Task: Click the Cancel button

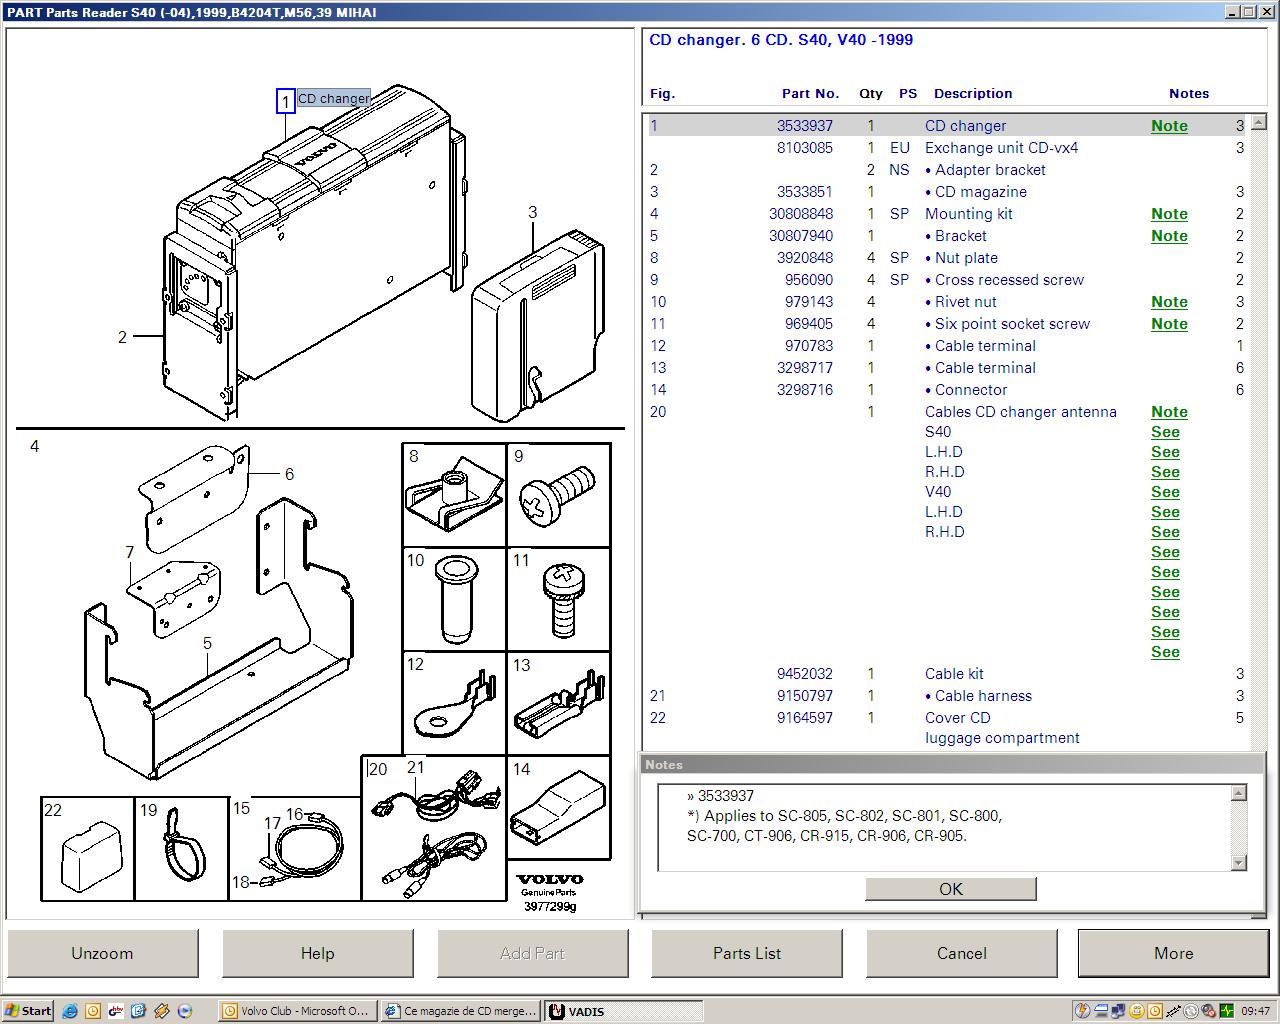Action: tap(961, 953)
